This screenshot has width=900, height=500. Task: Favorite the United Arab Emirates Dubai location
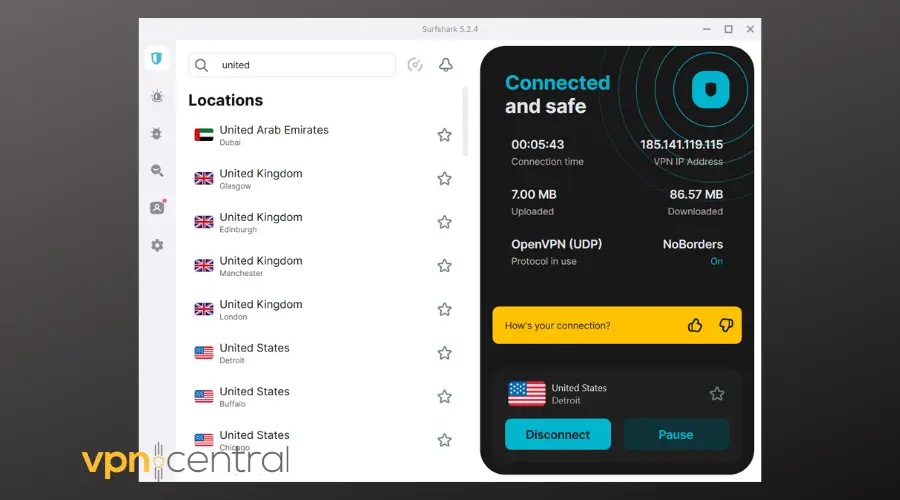(x=444, y=135)
